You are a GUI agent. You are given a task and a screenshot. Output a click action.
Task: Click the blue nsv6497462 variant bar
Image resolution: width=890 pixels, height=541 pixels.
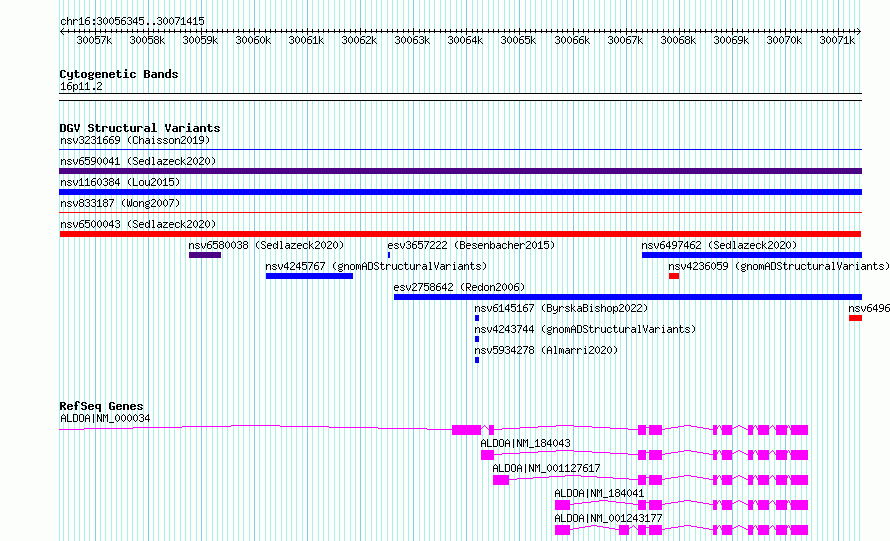coord(752,255)
